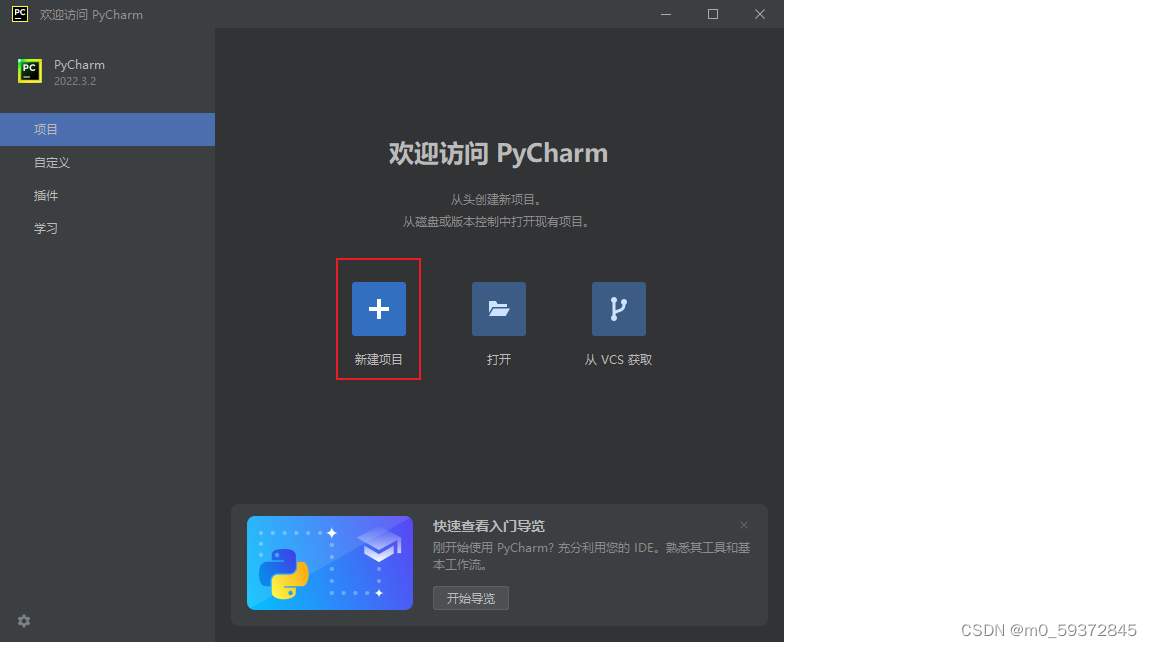The image size is (1152, 648).
Task: Dismiss the onboarding tour banner
Action: tap(744, 525)
